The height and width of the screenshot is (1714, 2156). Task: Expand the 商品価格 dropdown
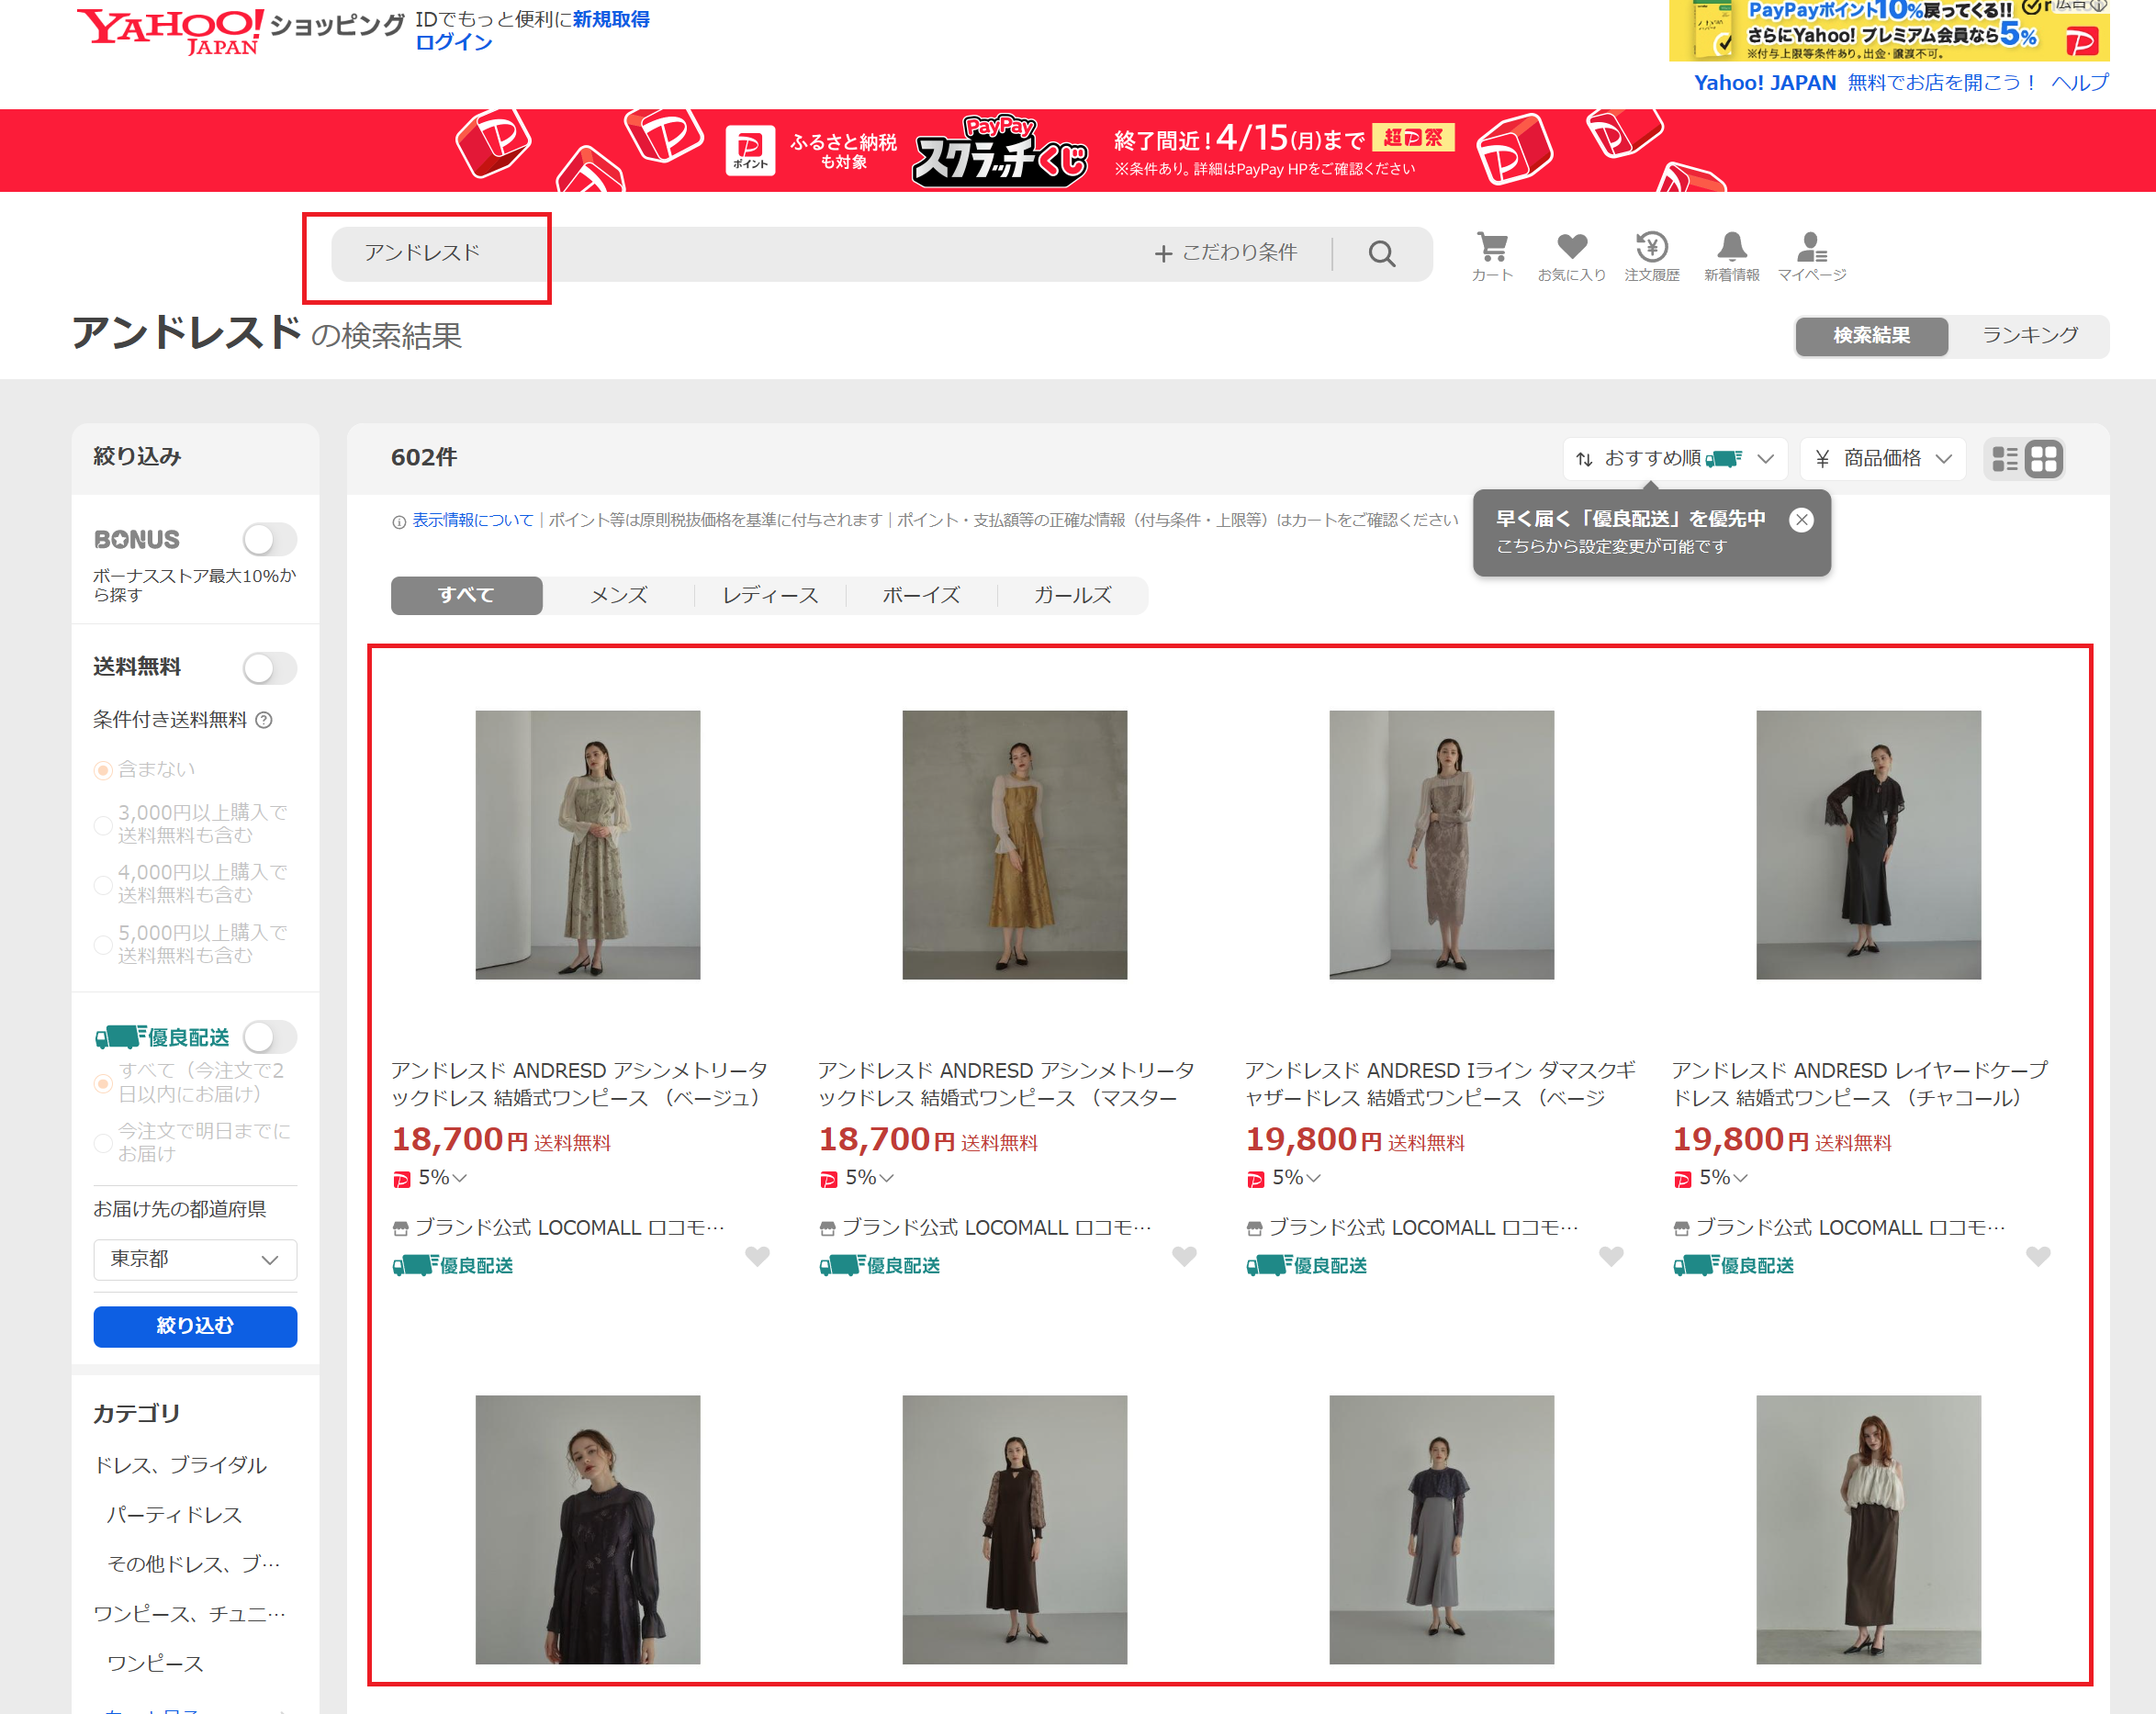click(1882, 459)
